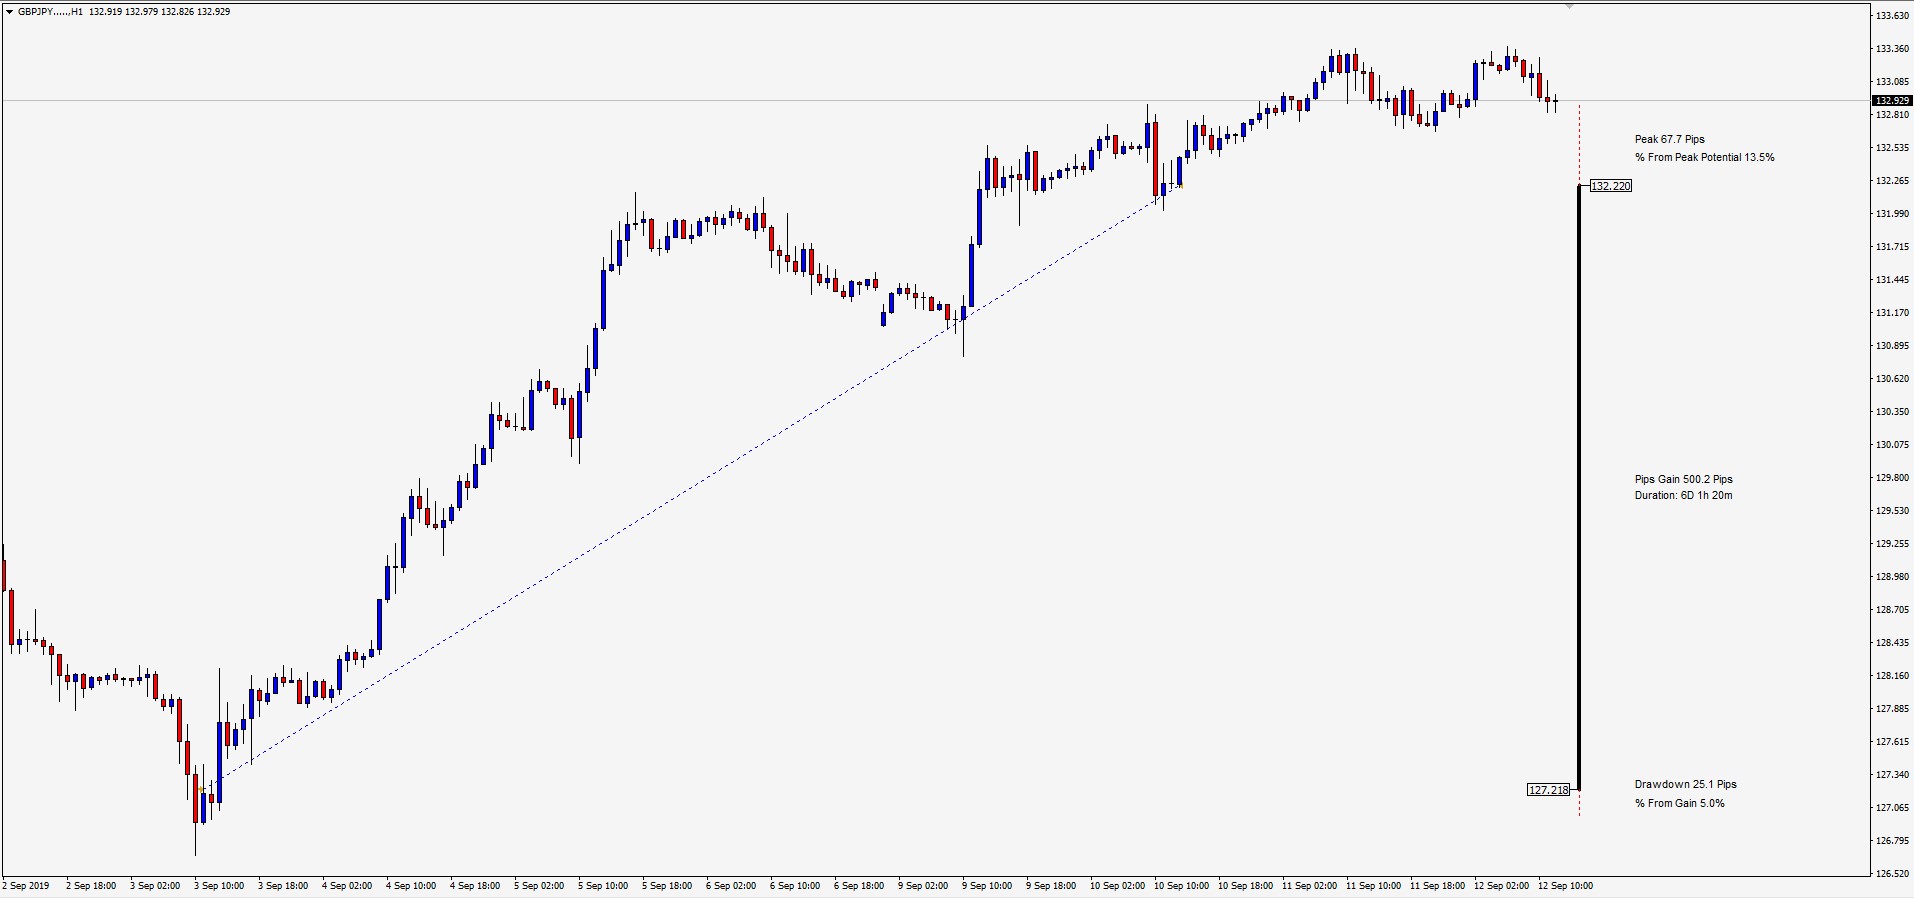Click the '2 Sep 2019' time axis label

click(x=26, y=886)
